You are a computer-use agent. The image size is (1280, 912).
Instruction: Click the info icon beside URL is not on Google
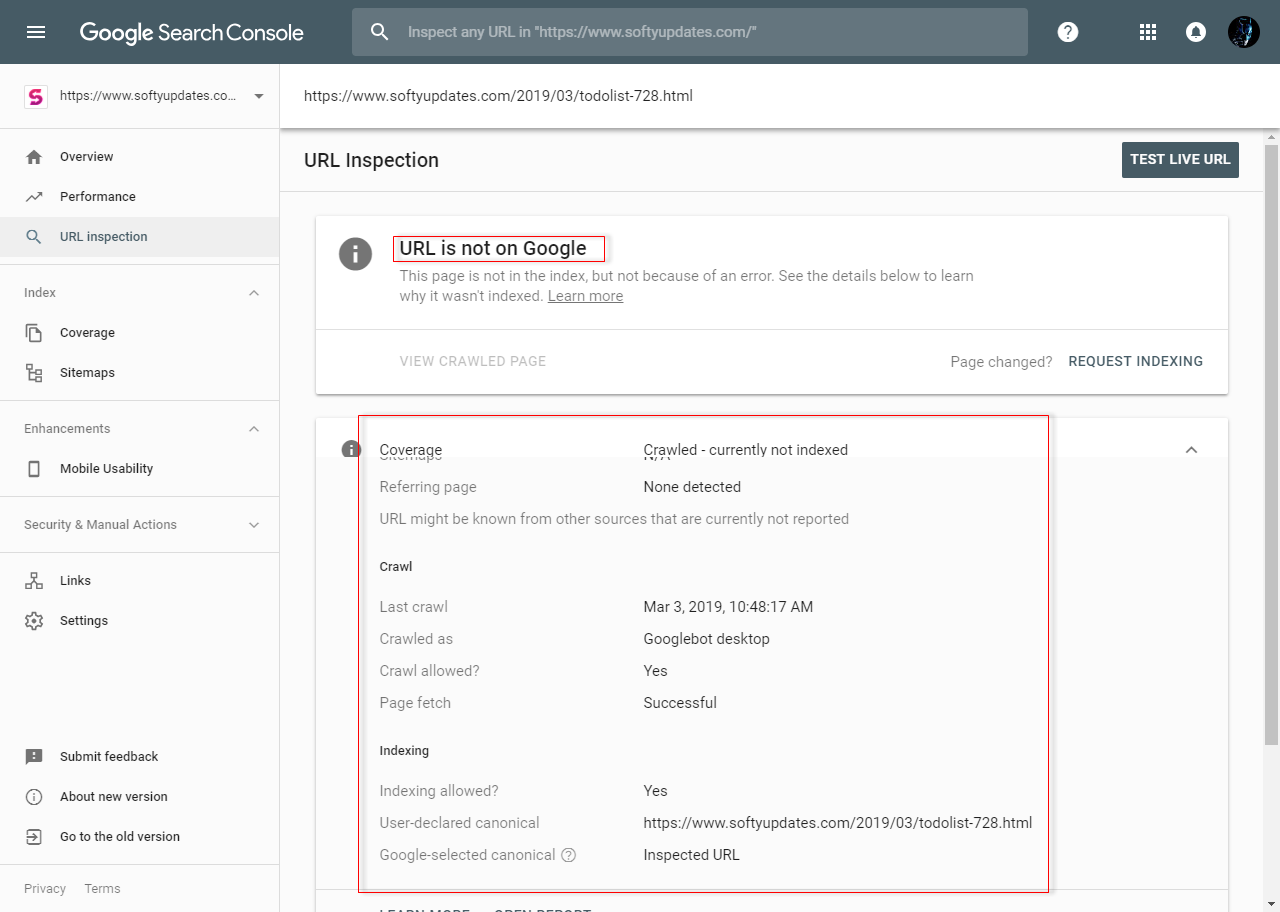pyautogui.click(x=356, y=254)
